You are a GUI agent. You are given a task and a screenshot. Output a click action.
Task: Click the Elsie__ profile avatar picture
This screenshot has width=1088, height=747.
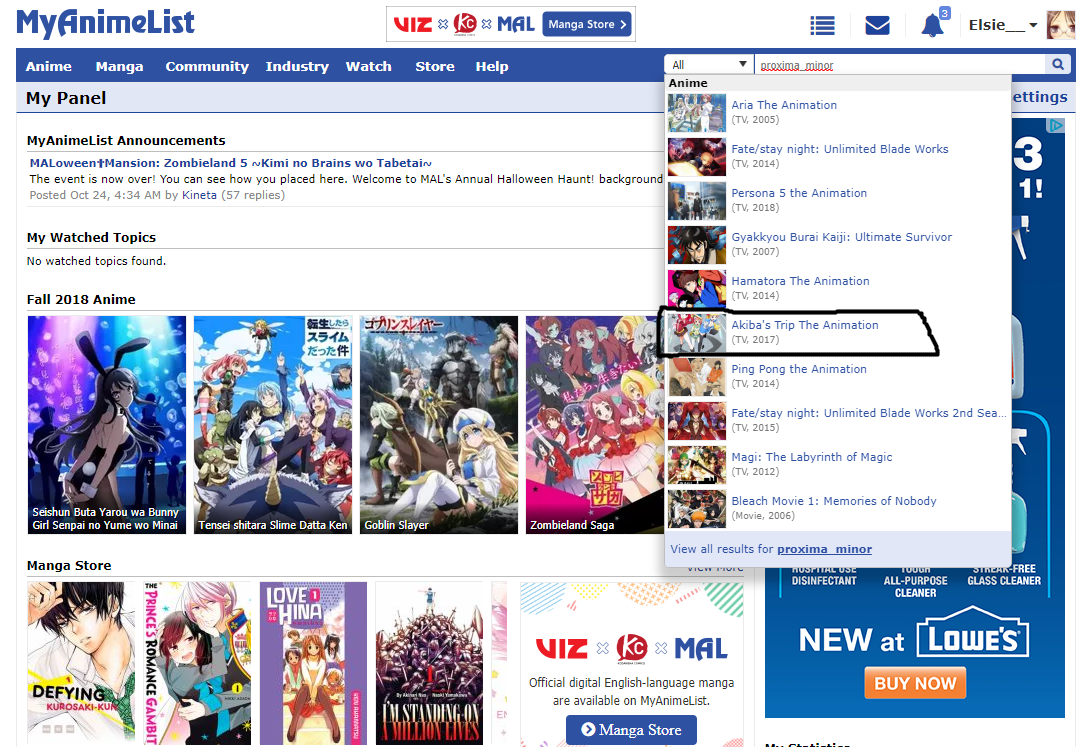pyautogui.click(x=1060, y=26)
